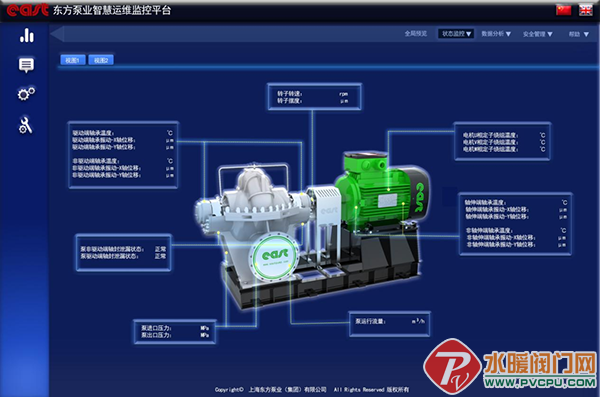The image size is (600, 397).
Task: Click the 泵进口压力 MPa reading
Action: coord(175,328)
